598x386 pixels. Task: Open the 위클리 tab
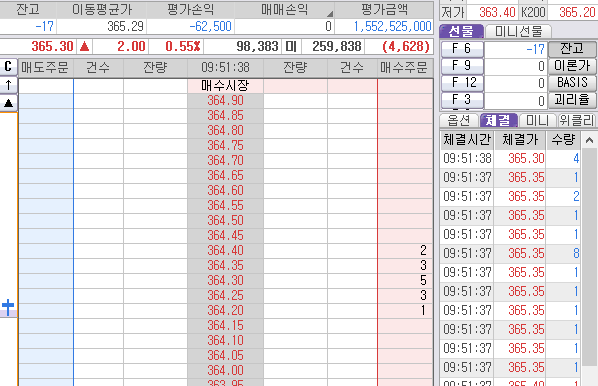(576, 121)
